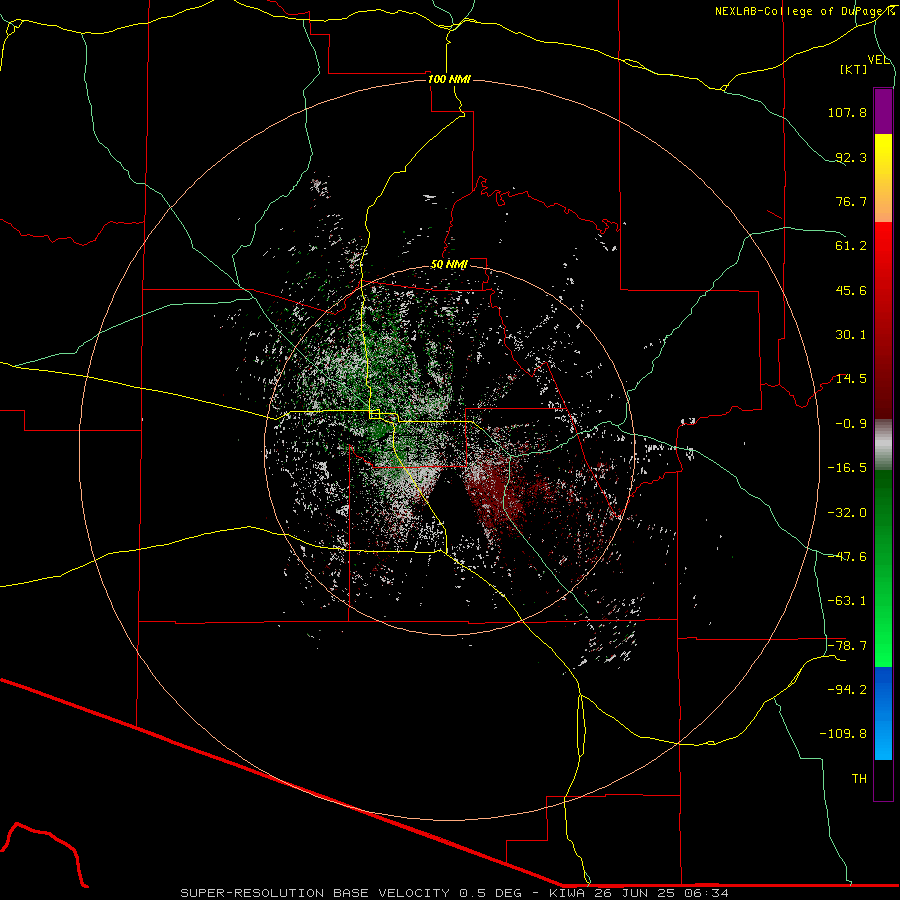Image resolution: width=900 pixels, height=900 pixels.
Task: Pick the black TH segment of the color bar
Action: (x=883, y=780)
